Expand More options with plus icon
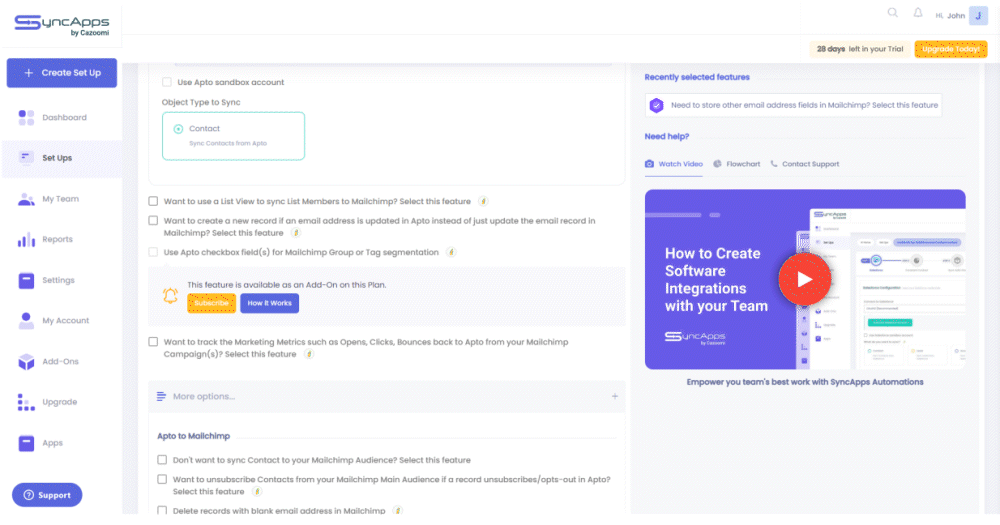Viewport: 1000px width, 525px height. point(615,396)
